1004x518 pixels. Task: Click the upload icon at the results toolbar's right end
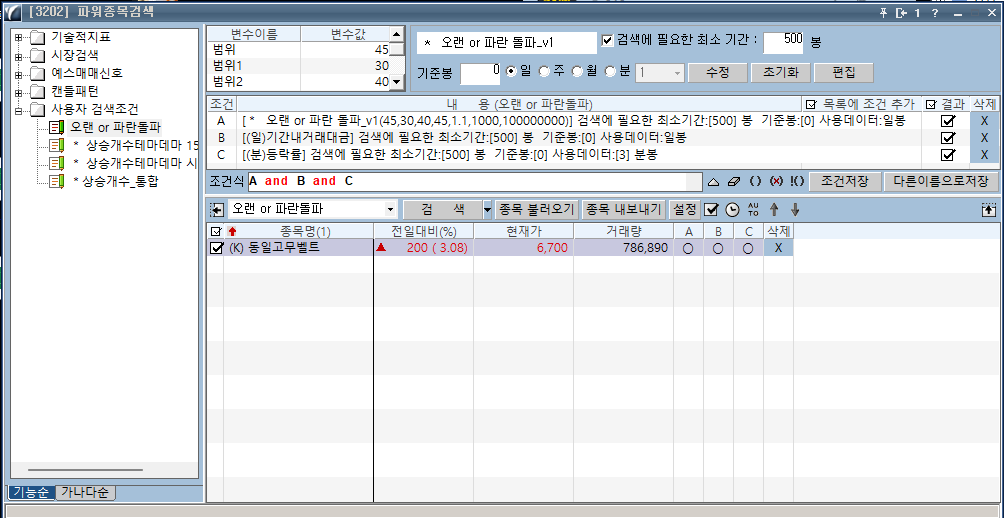click(x=989, y=210)
